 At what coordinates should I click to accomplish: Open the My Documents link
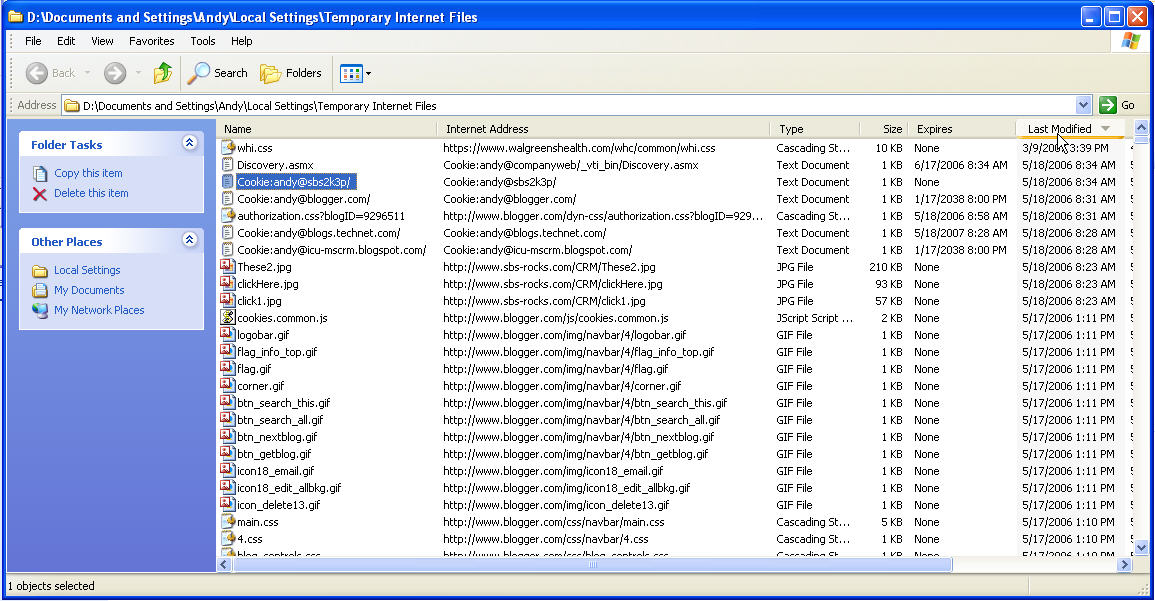point(89,290)
